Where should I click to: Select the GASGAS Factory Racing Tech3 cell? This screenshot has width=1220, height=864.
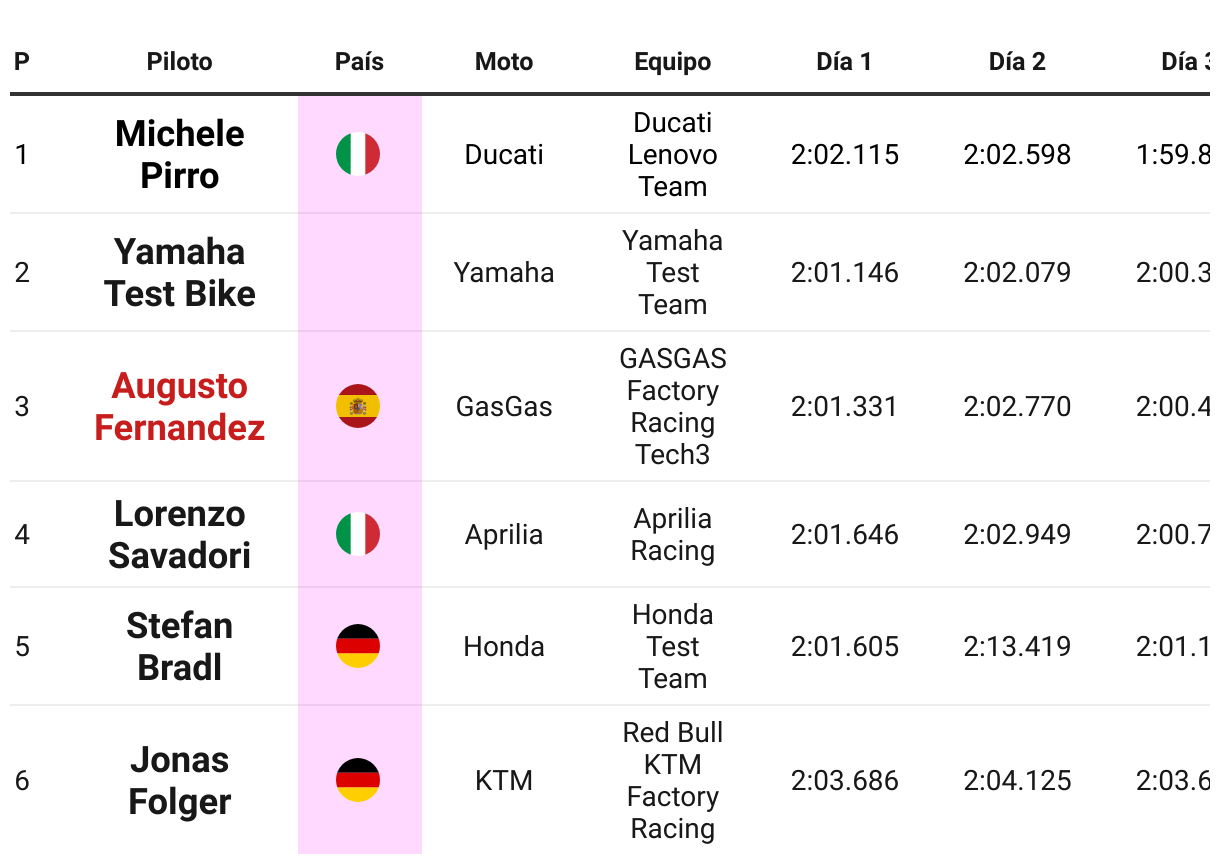pos(673,406)
